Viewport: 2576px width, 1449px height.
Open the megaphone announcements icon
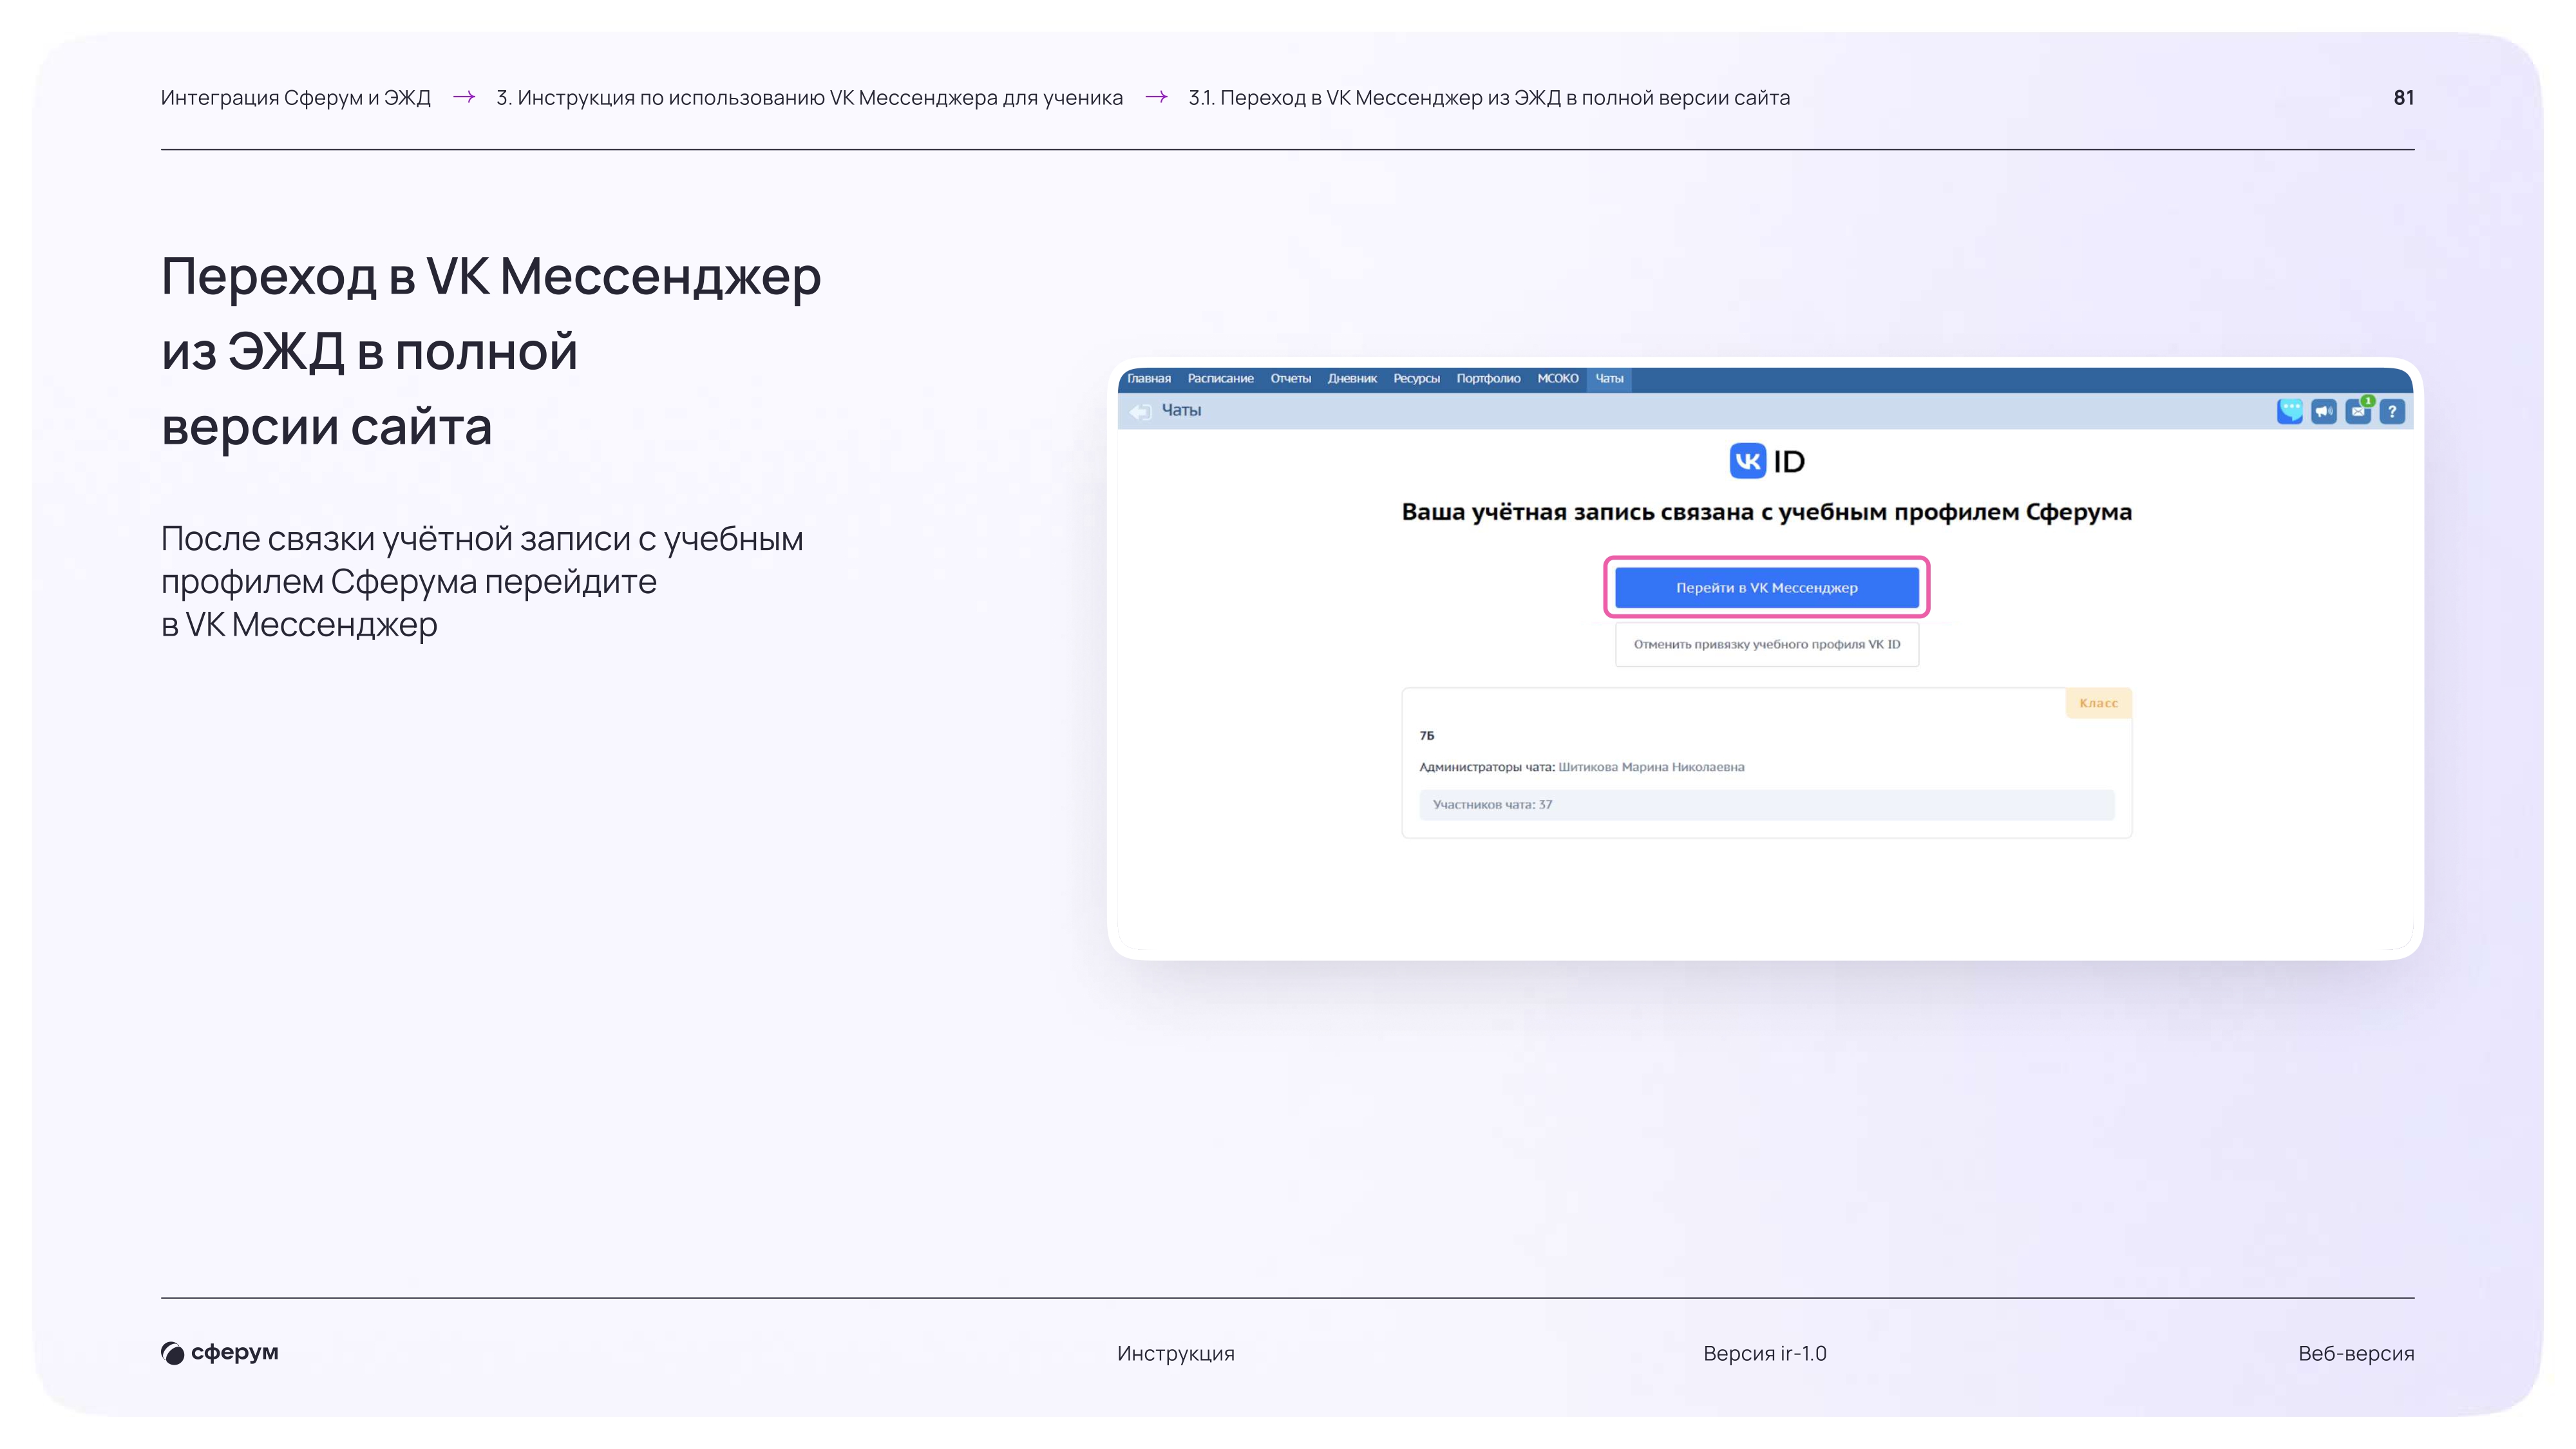click(x=2323, y=411)
